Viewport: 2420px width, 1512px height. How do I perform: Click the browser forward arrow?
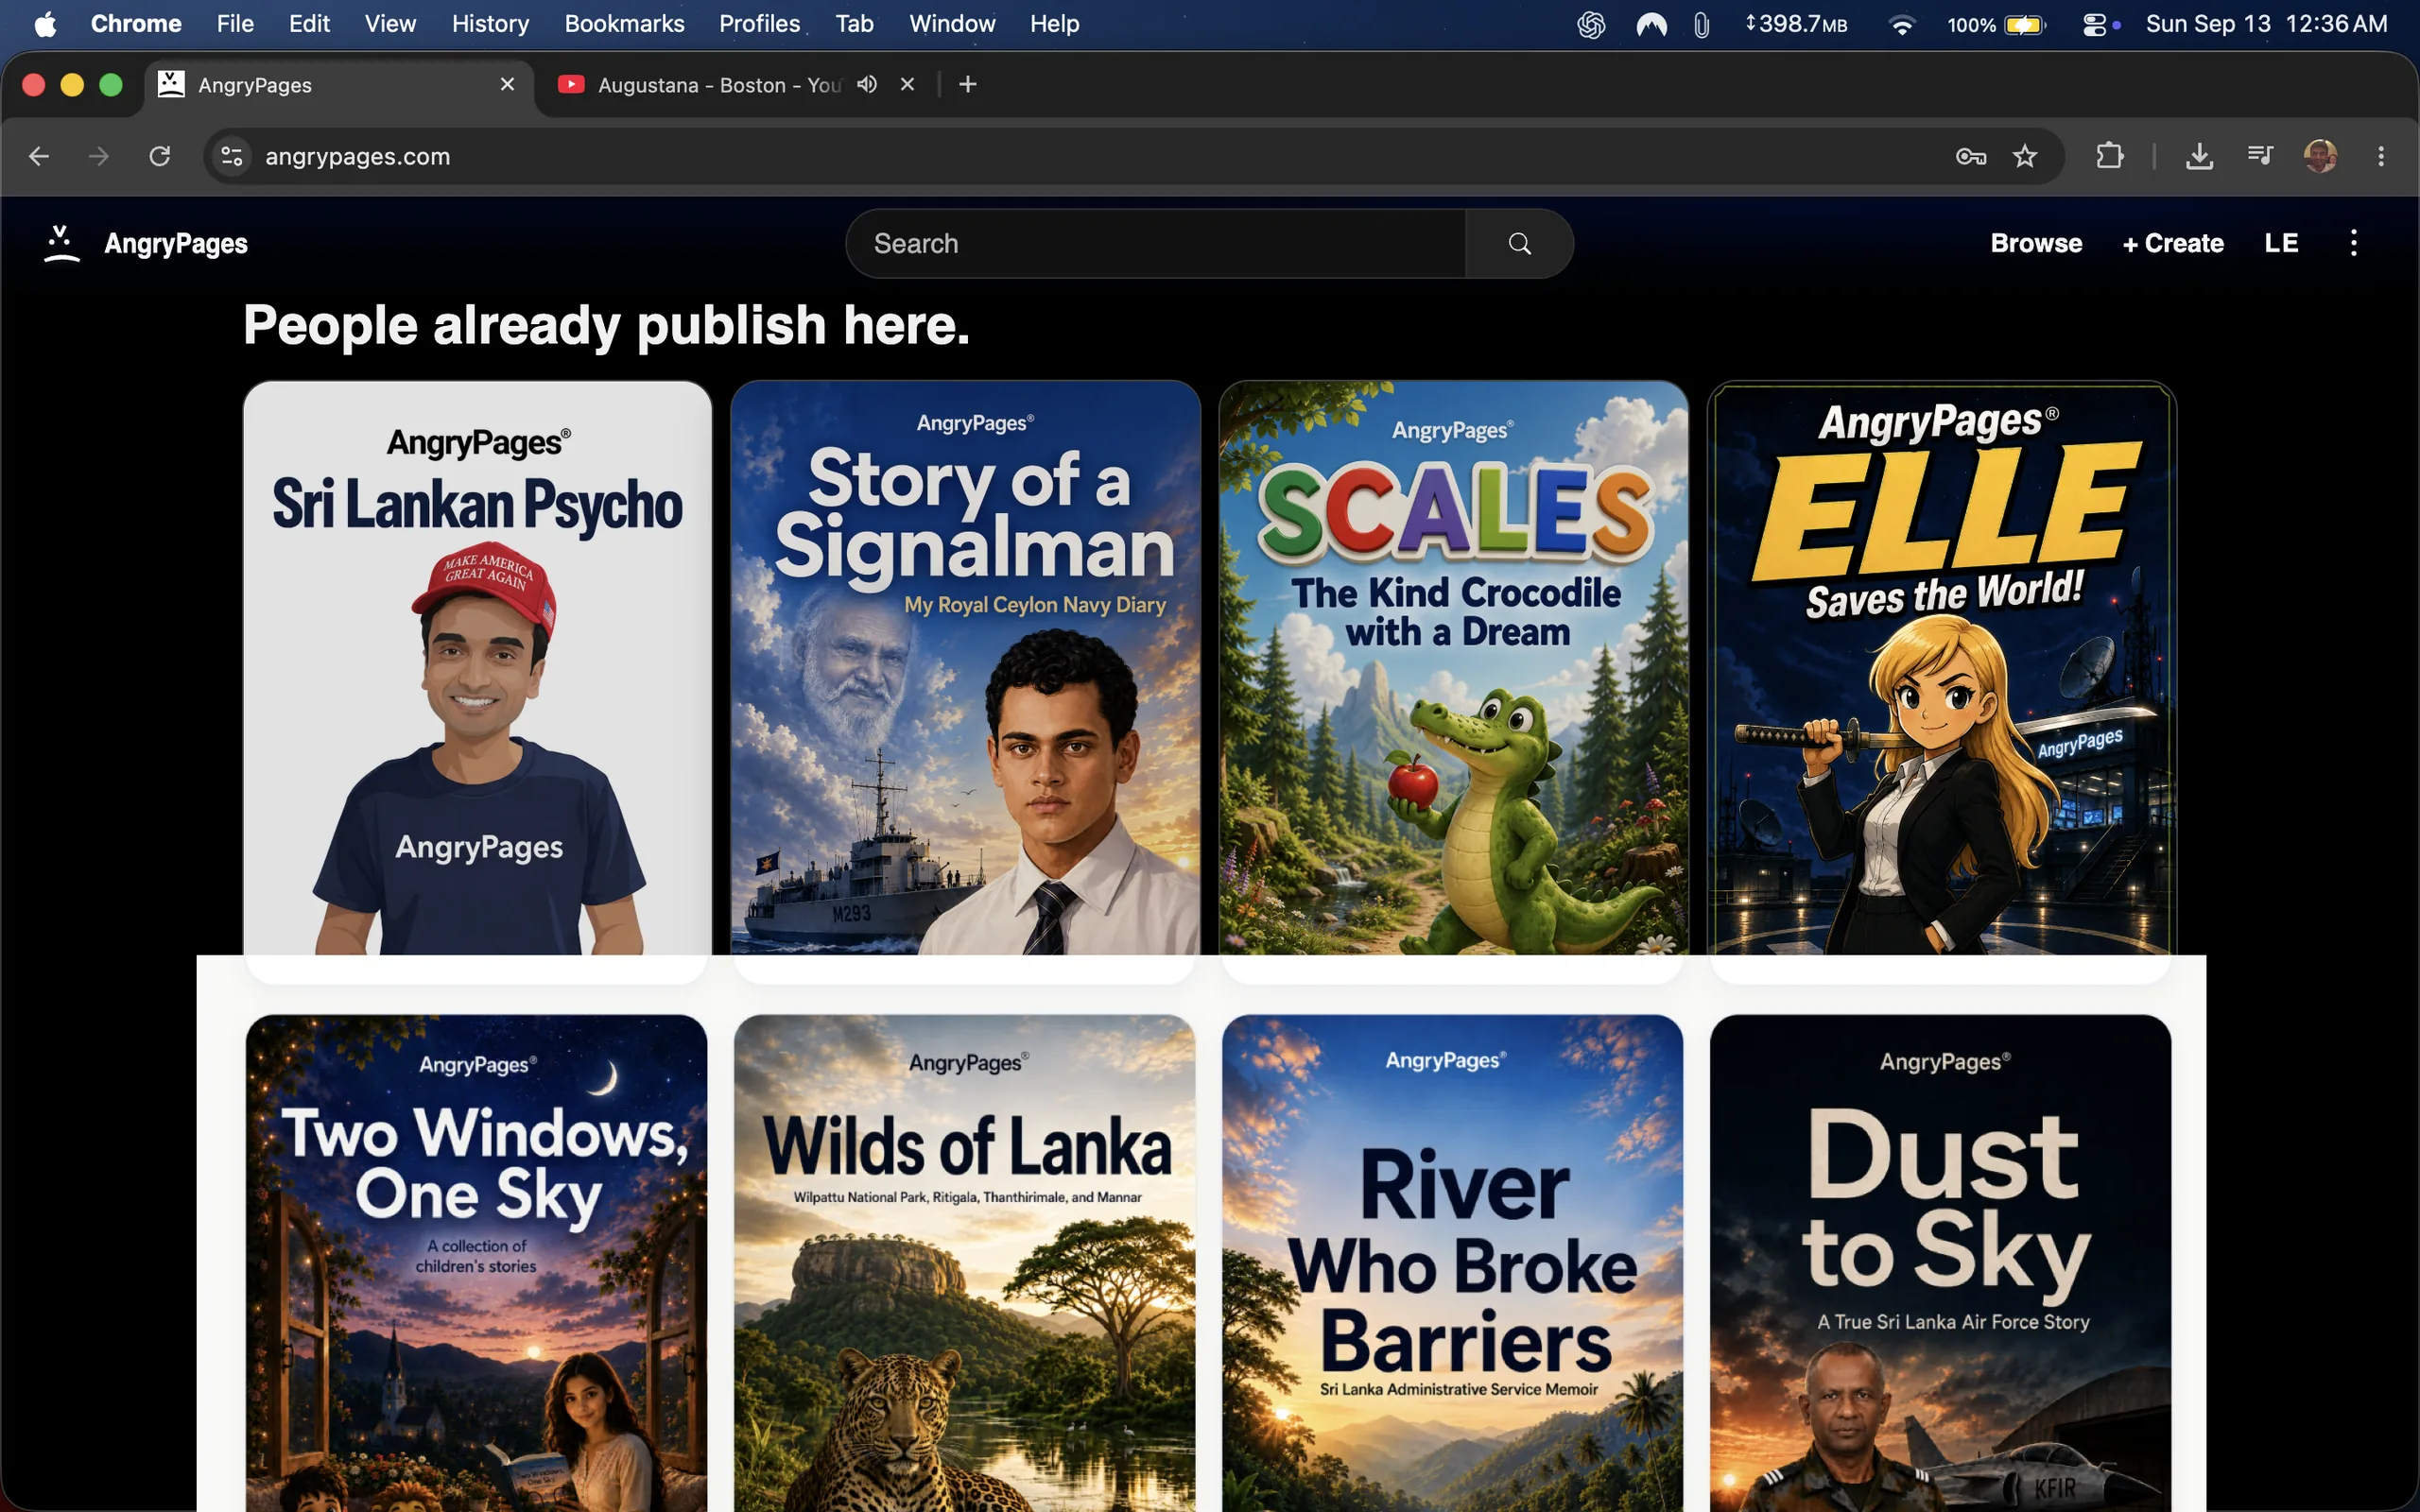tap(98, 156)
